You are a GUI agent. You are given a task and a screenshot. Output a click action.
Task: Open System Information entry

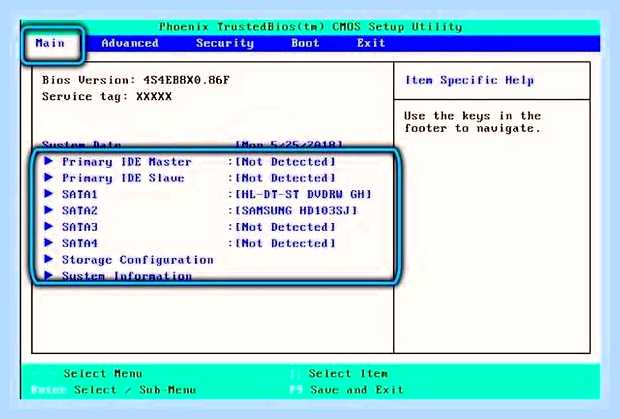click(x=127, y=276)
